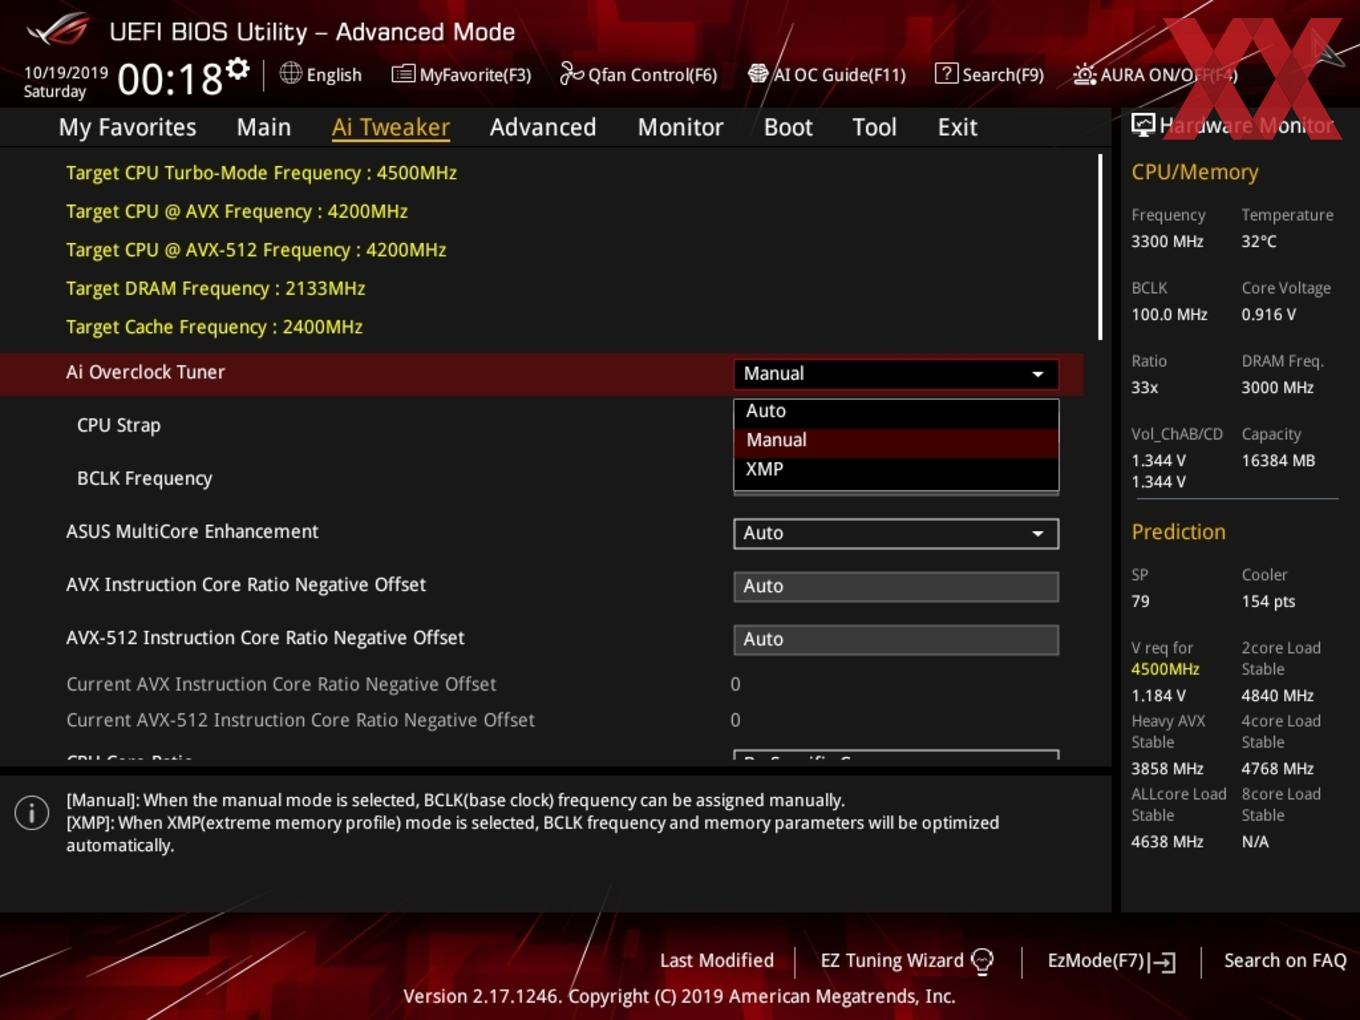Open the Monitor tab

click(x=680, y=127)
